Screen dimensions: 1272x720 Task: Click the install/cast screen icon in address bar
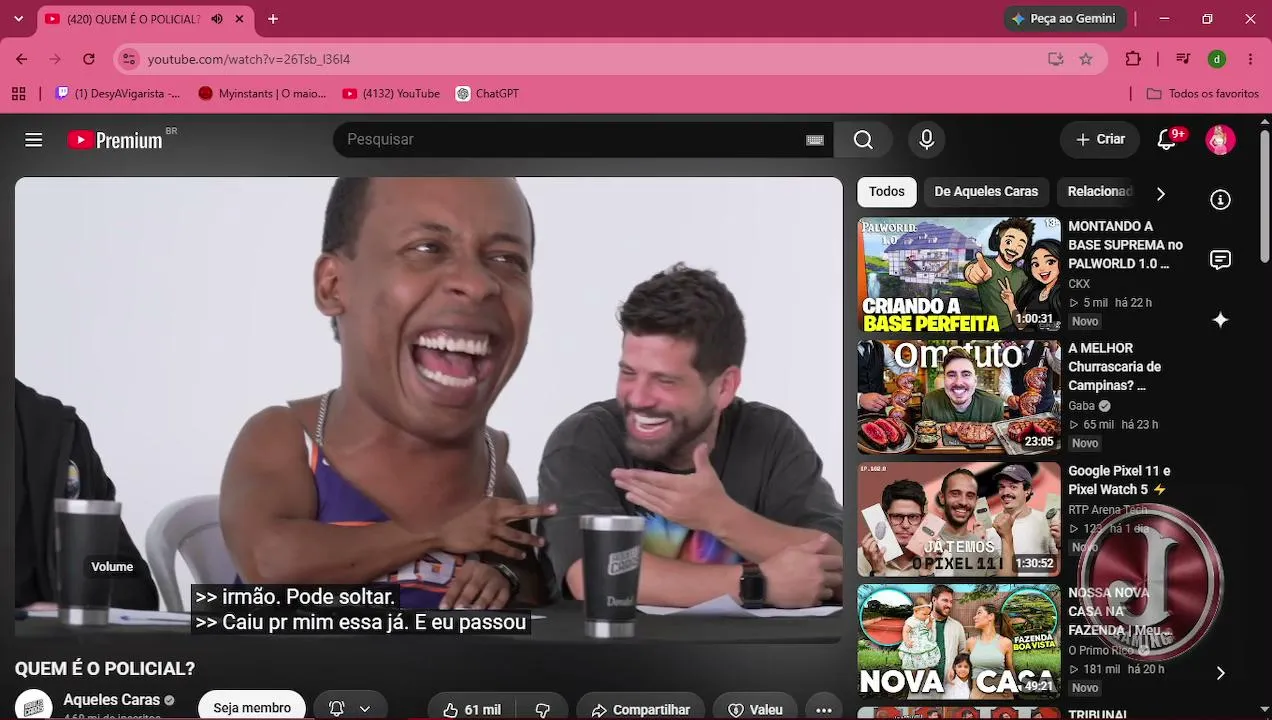coord(1055,59)
